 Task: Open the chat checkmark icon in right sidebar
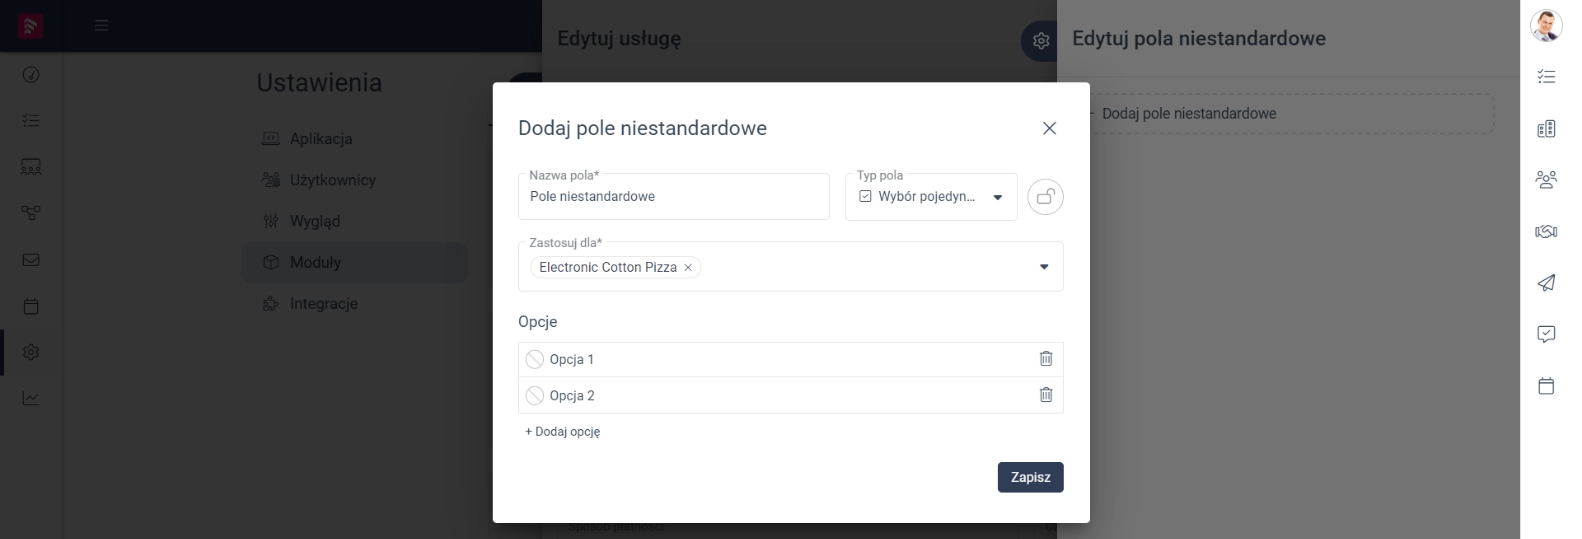coord(1546,334)
